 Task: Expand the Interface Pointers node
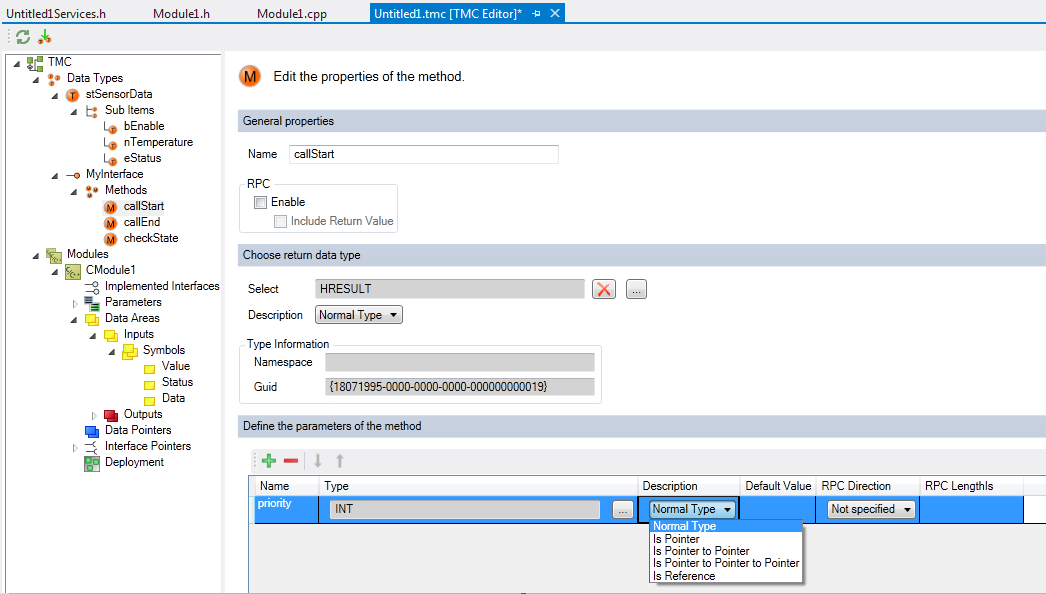75,447
